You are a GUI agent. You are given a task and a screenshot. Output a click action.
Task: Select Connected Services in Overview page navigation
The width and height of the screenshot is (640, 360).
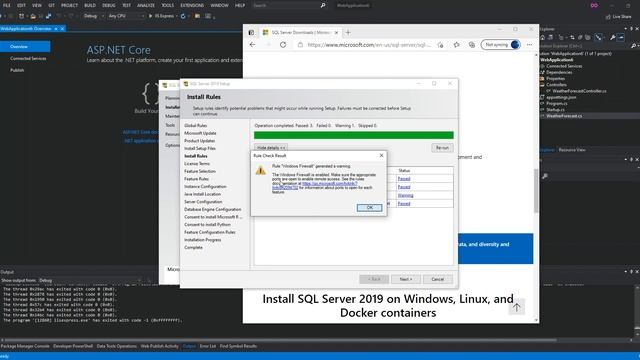(x=28, y=58)
